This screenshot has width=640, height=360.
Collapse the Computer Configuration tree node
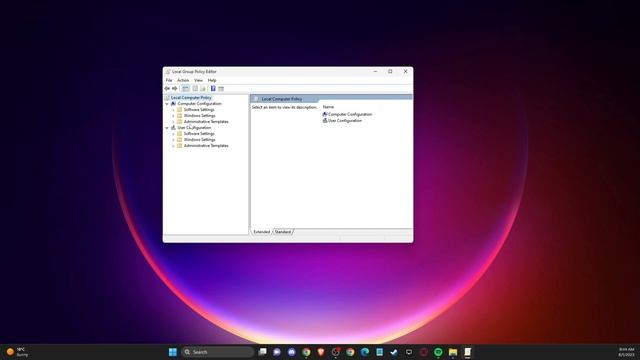point(167,104)
